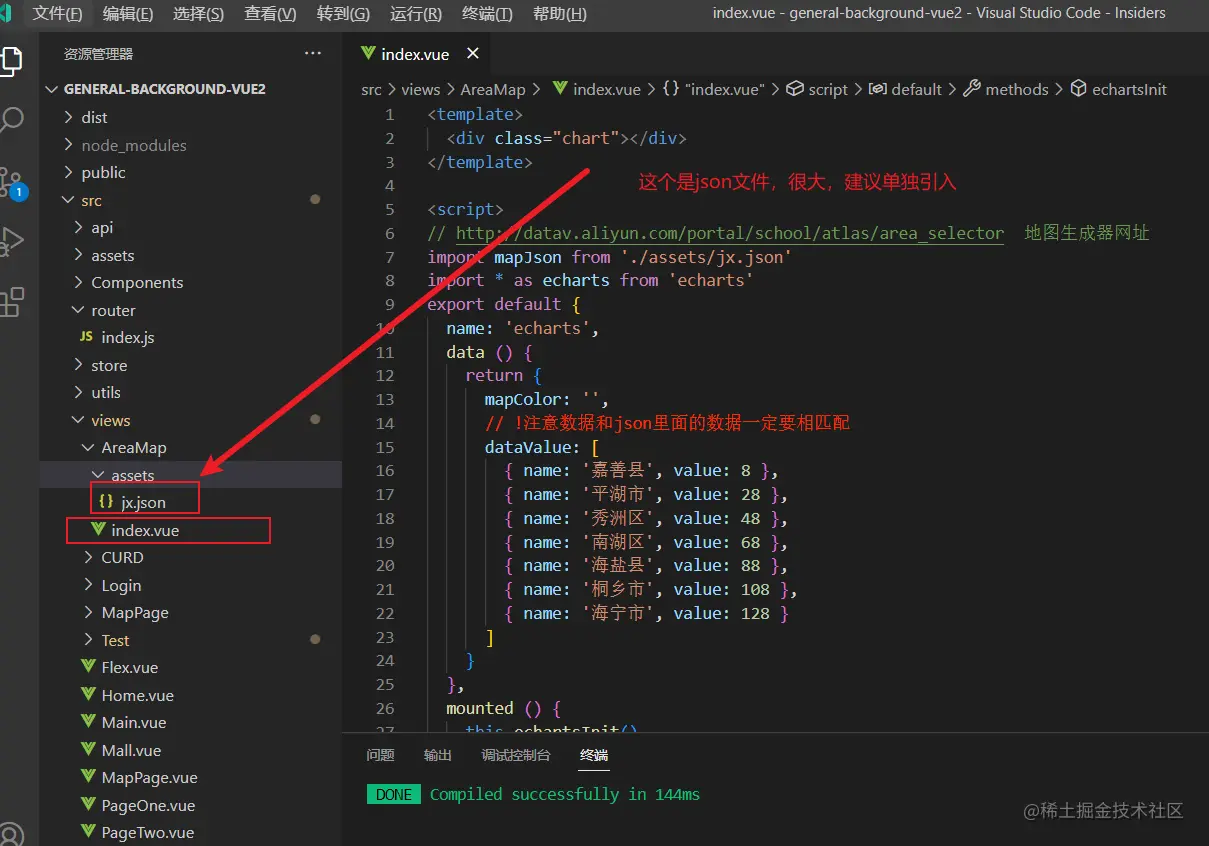The height and width of the screenshot is (846, 1209).
Task: Open the Extensions view
Action: coord(10,301)
